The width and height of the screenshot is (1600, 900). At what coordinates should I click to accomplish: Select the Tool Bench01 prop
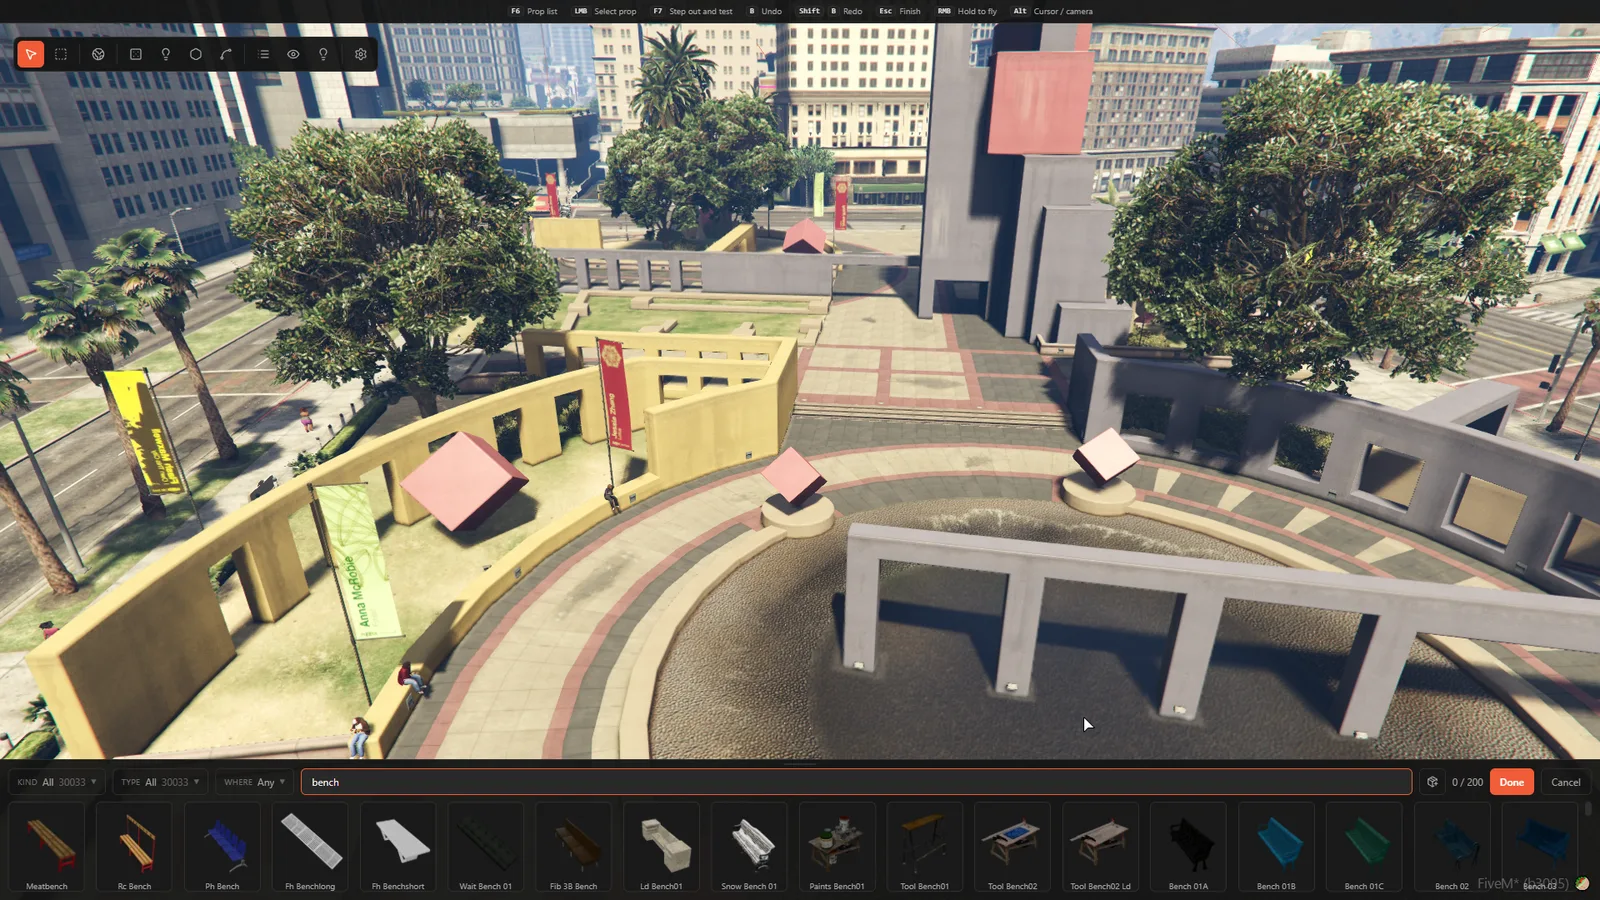[924, 847]
